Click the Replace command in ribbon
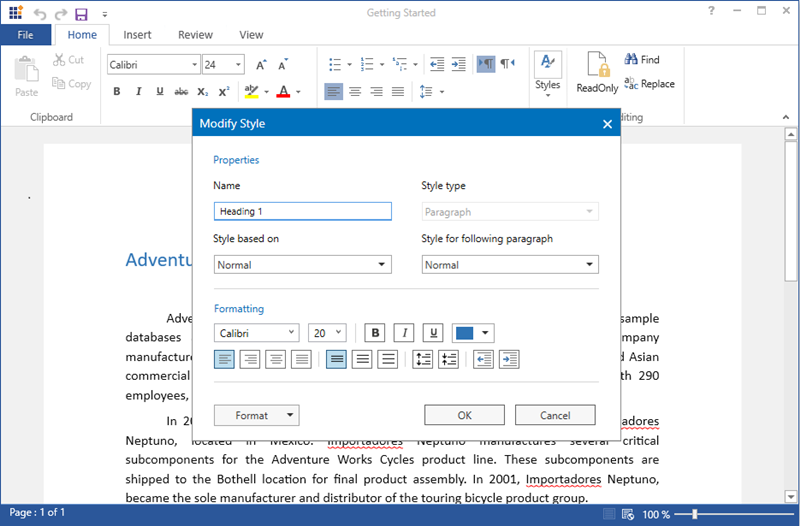This screenshot has width=800, height=526. click(x=649, y=84)
